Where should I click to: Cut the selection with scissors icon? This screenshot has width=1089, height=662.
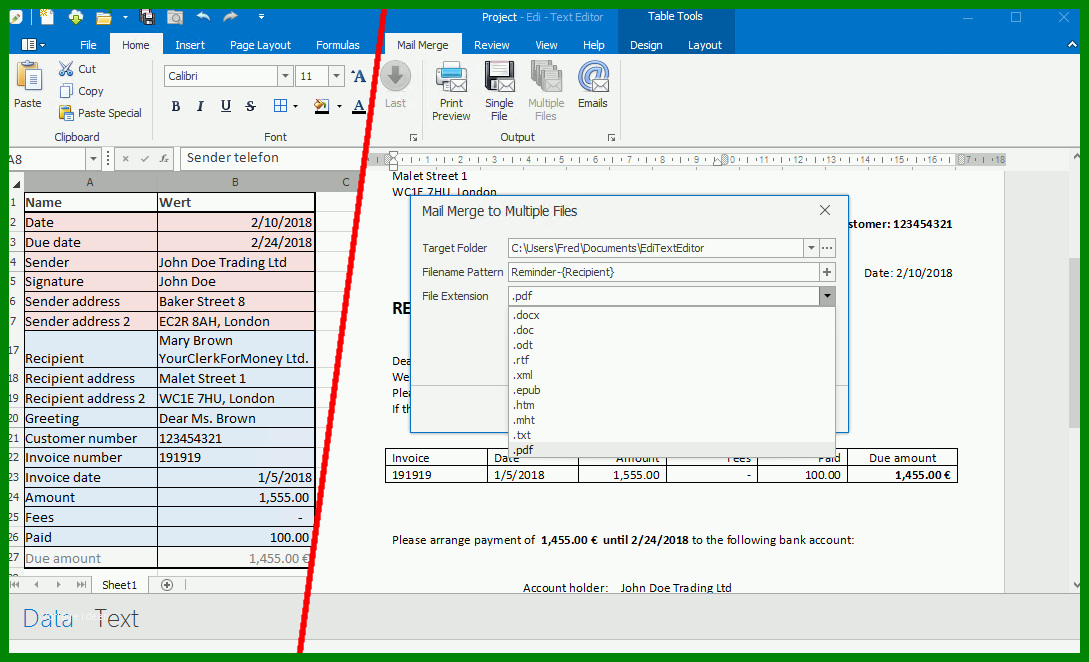(66, 69)
